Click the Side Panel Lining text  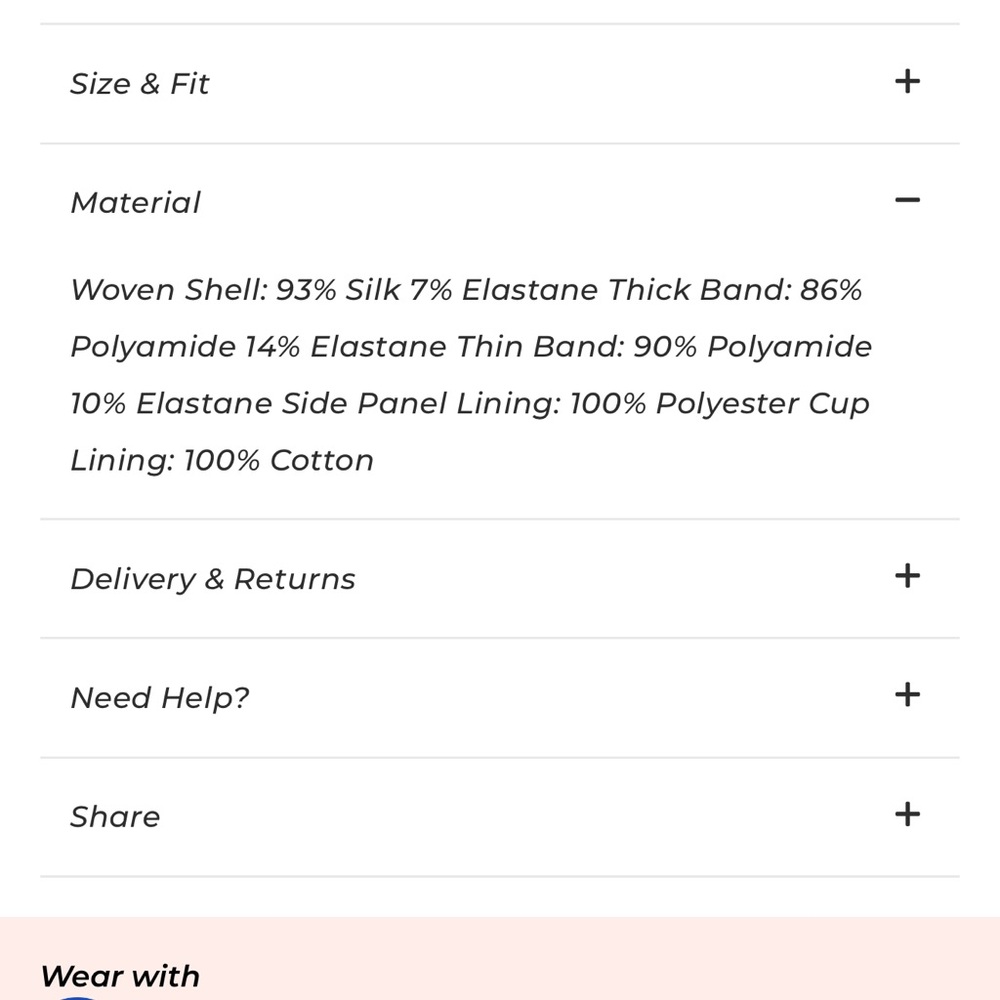click(424, 404)
